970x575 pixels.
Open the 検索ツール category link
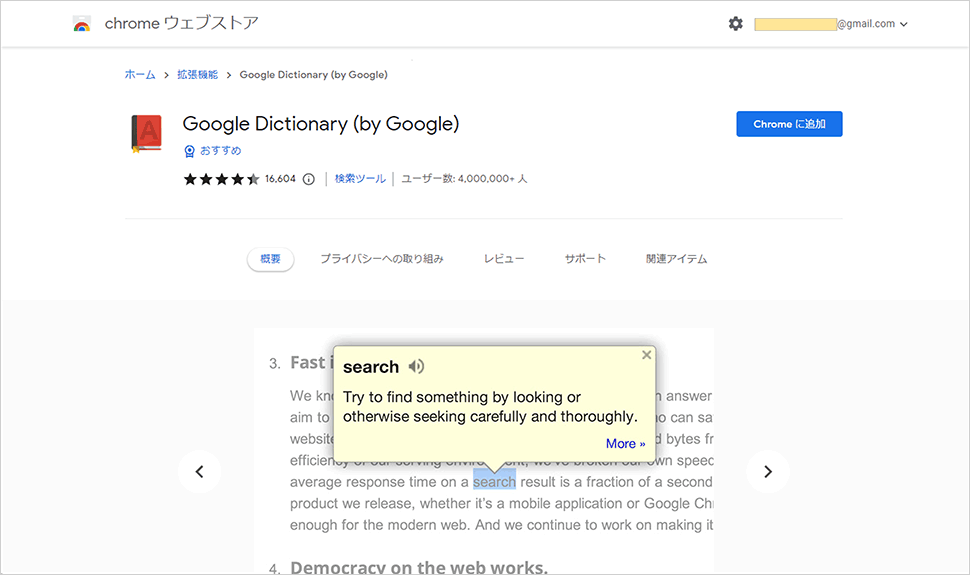click(360, 179)
